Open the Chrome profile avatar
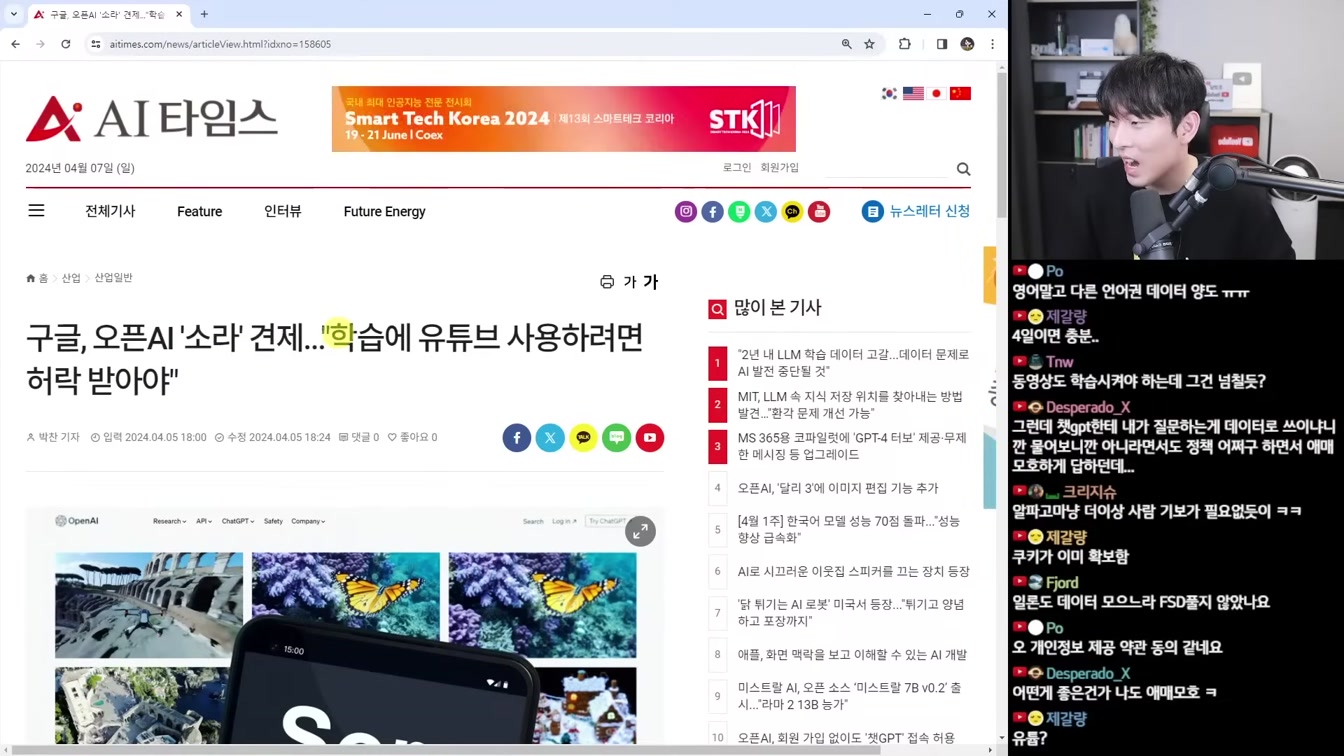The height and width of the screenshot is (756, 1344). [967, 44]
